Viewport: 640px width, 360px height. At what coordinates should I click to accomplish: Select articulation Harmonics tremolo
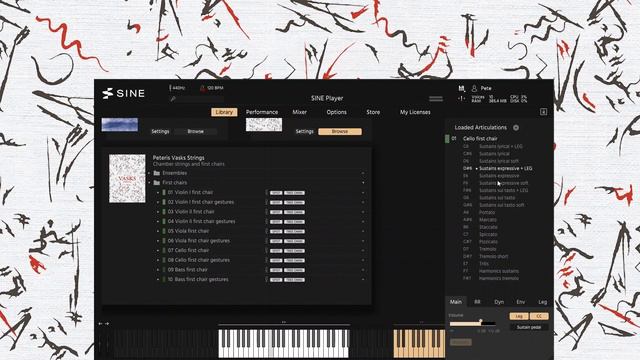pyautogui.click(x=499, y=278)
